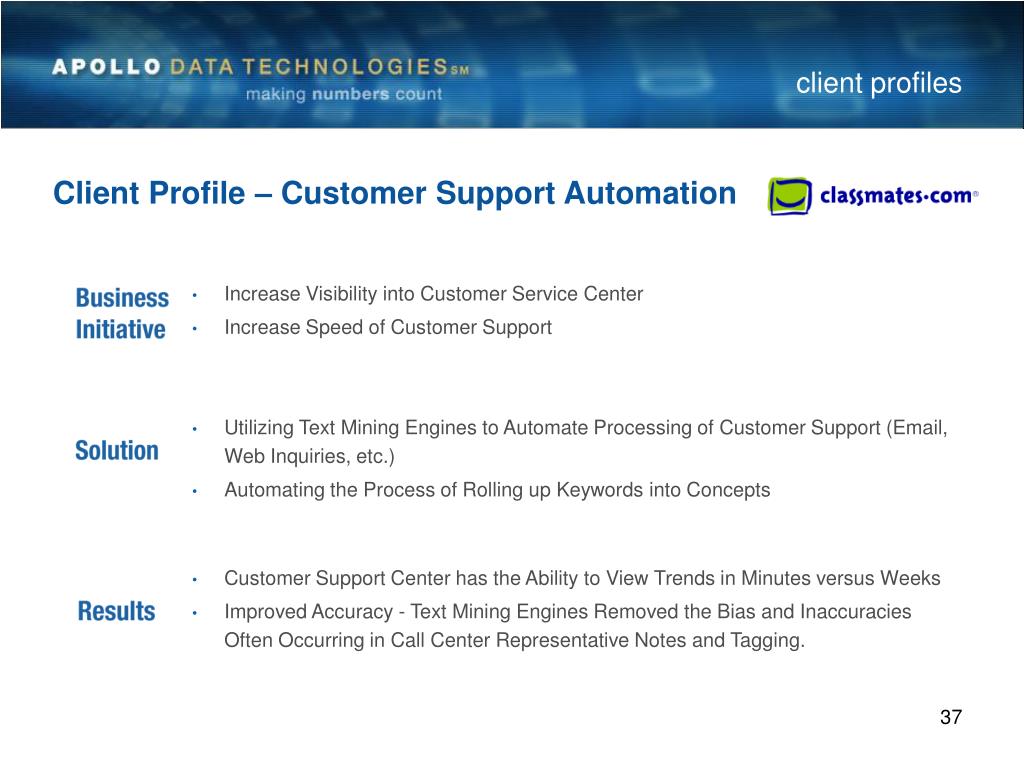
Task: Click the Results section heading
Action: click(116, 611)
